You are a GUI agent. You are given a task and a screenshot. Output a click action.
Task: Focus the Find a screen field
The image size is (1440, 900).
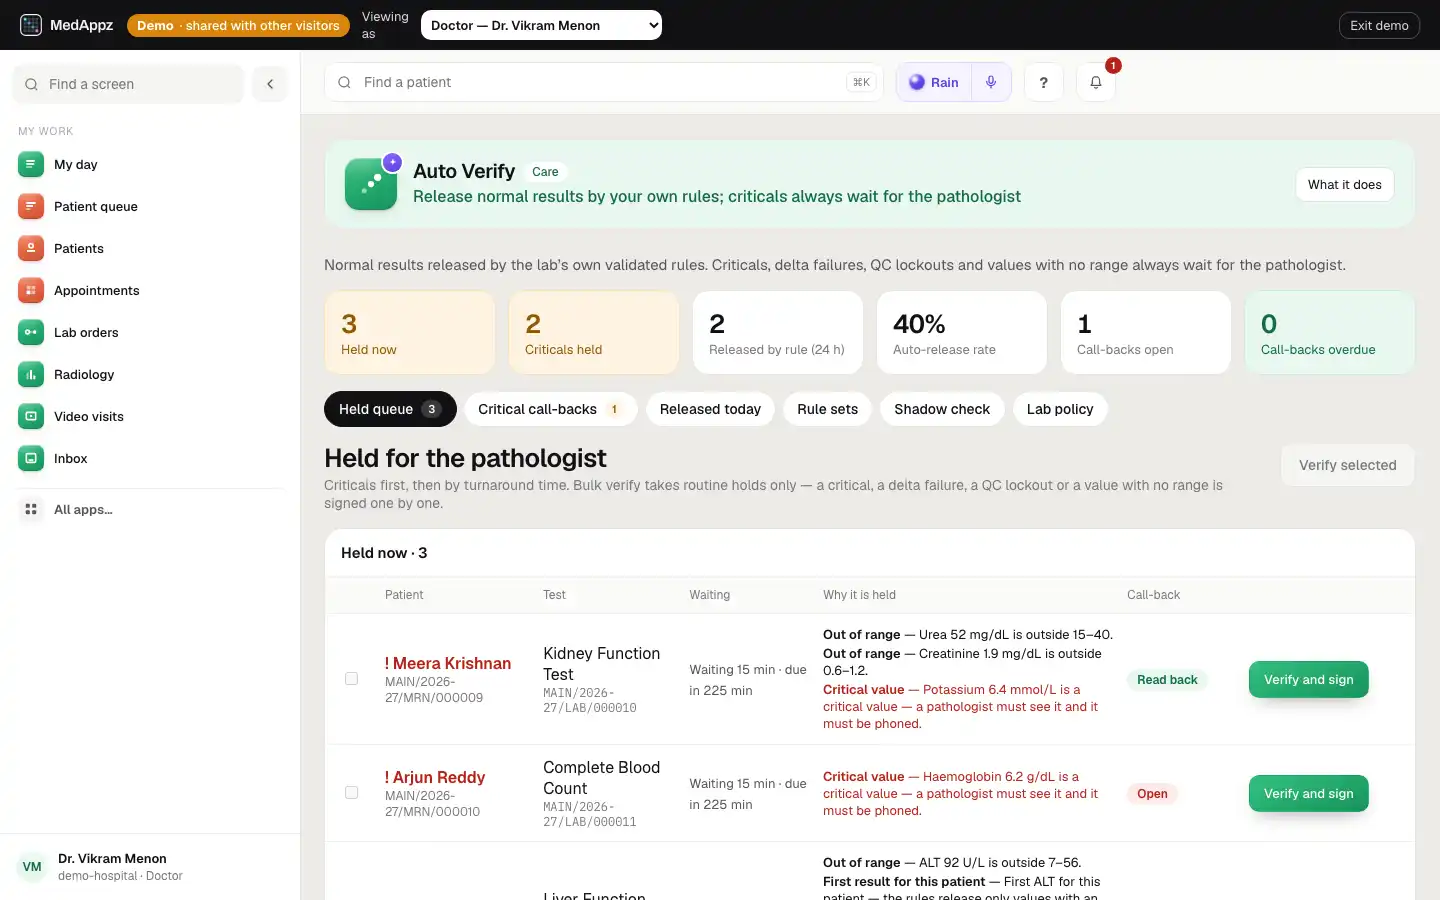128,84
